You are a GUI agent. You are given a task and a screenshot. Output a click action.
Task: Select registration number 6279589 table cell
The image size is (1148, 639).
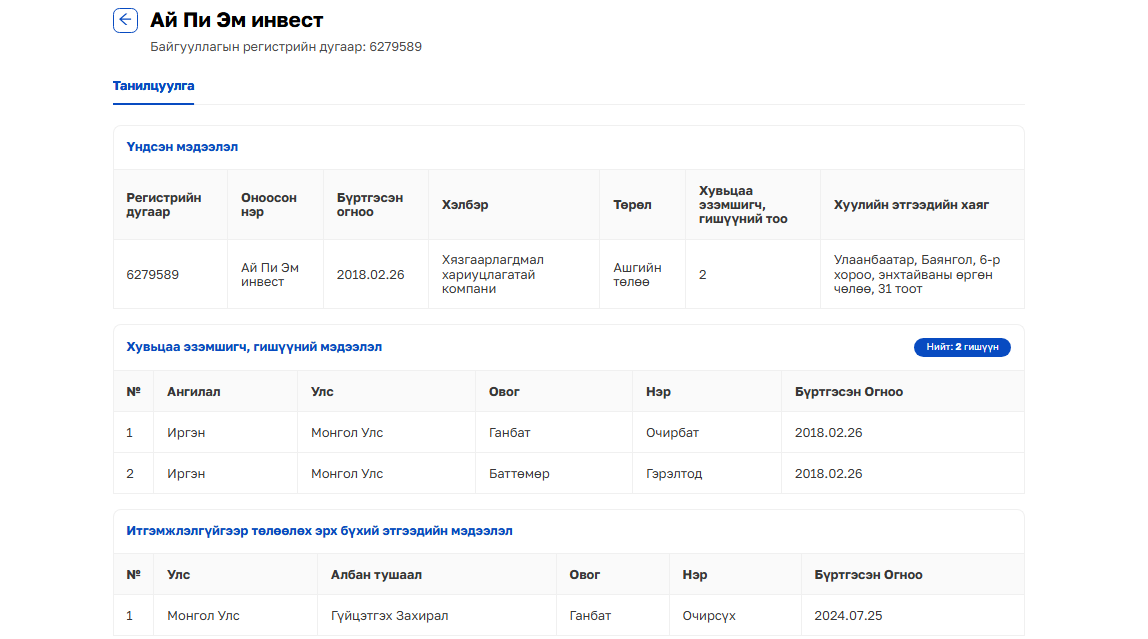pyautogui.click(x=153, y=274)
